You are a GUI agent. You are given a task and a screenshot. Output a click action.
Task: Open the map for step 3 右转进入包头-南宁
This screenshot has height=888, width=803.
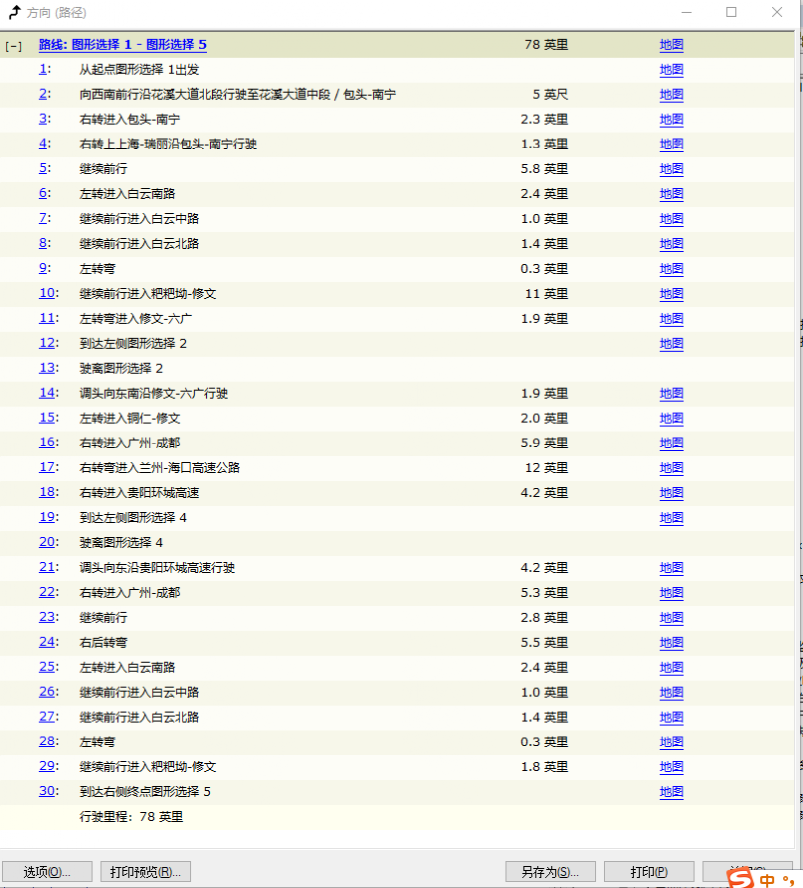670,119
